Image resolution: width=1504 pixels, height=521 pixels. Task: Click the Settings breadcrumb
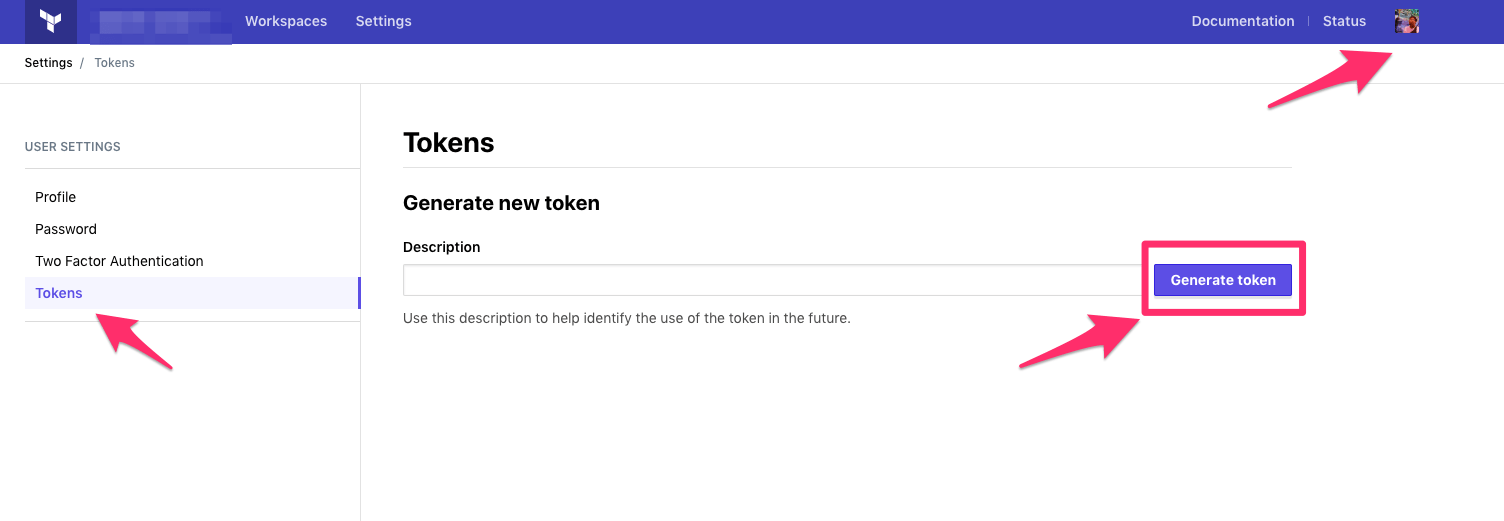coord(48,63)
